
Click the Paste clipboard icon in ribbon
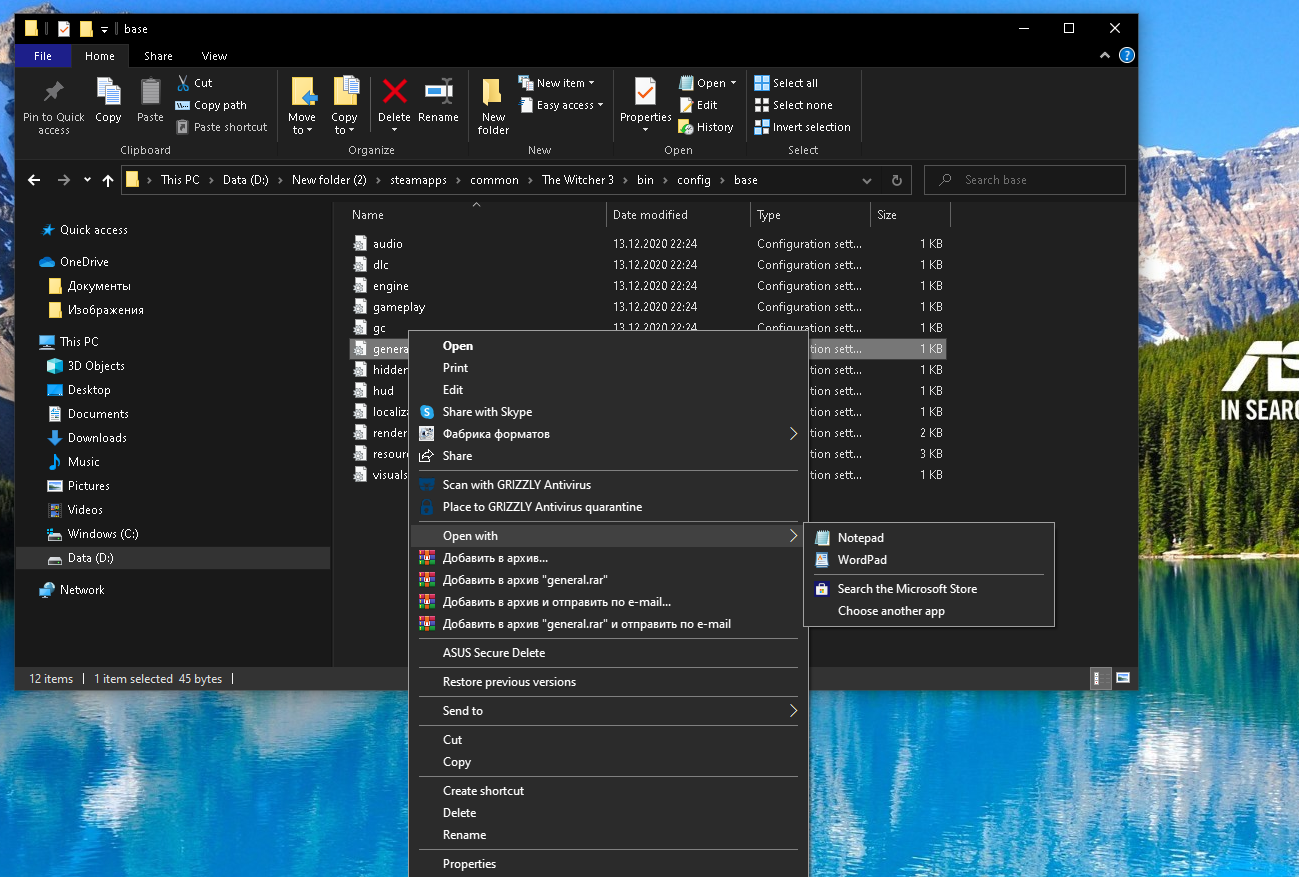pos(150,92)
